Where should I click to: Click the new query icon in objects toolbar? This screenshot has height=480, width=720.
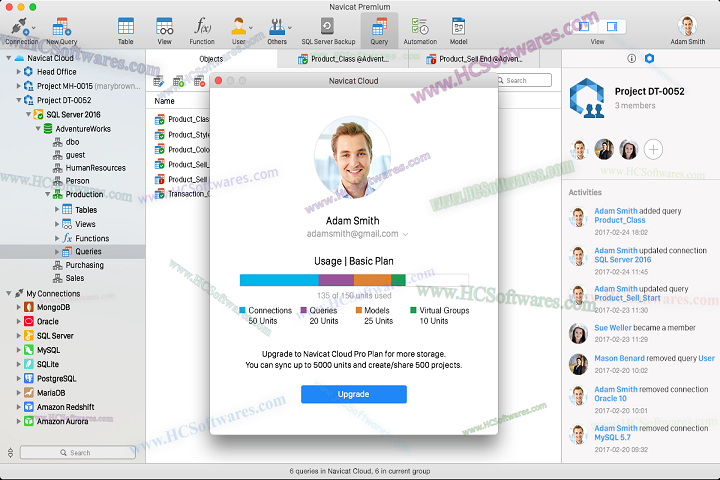[x=179, y=82]
